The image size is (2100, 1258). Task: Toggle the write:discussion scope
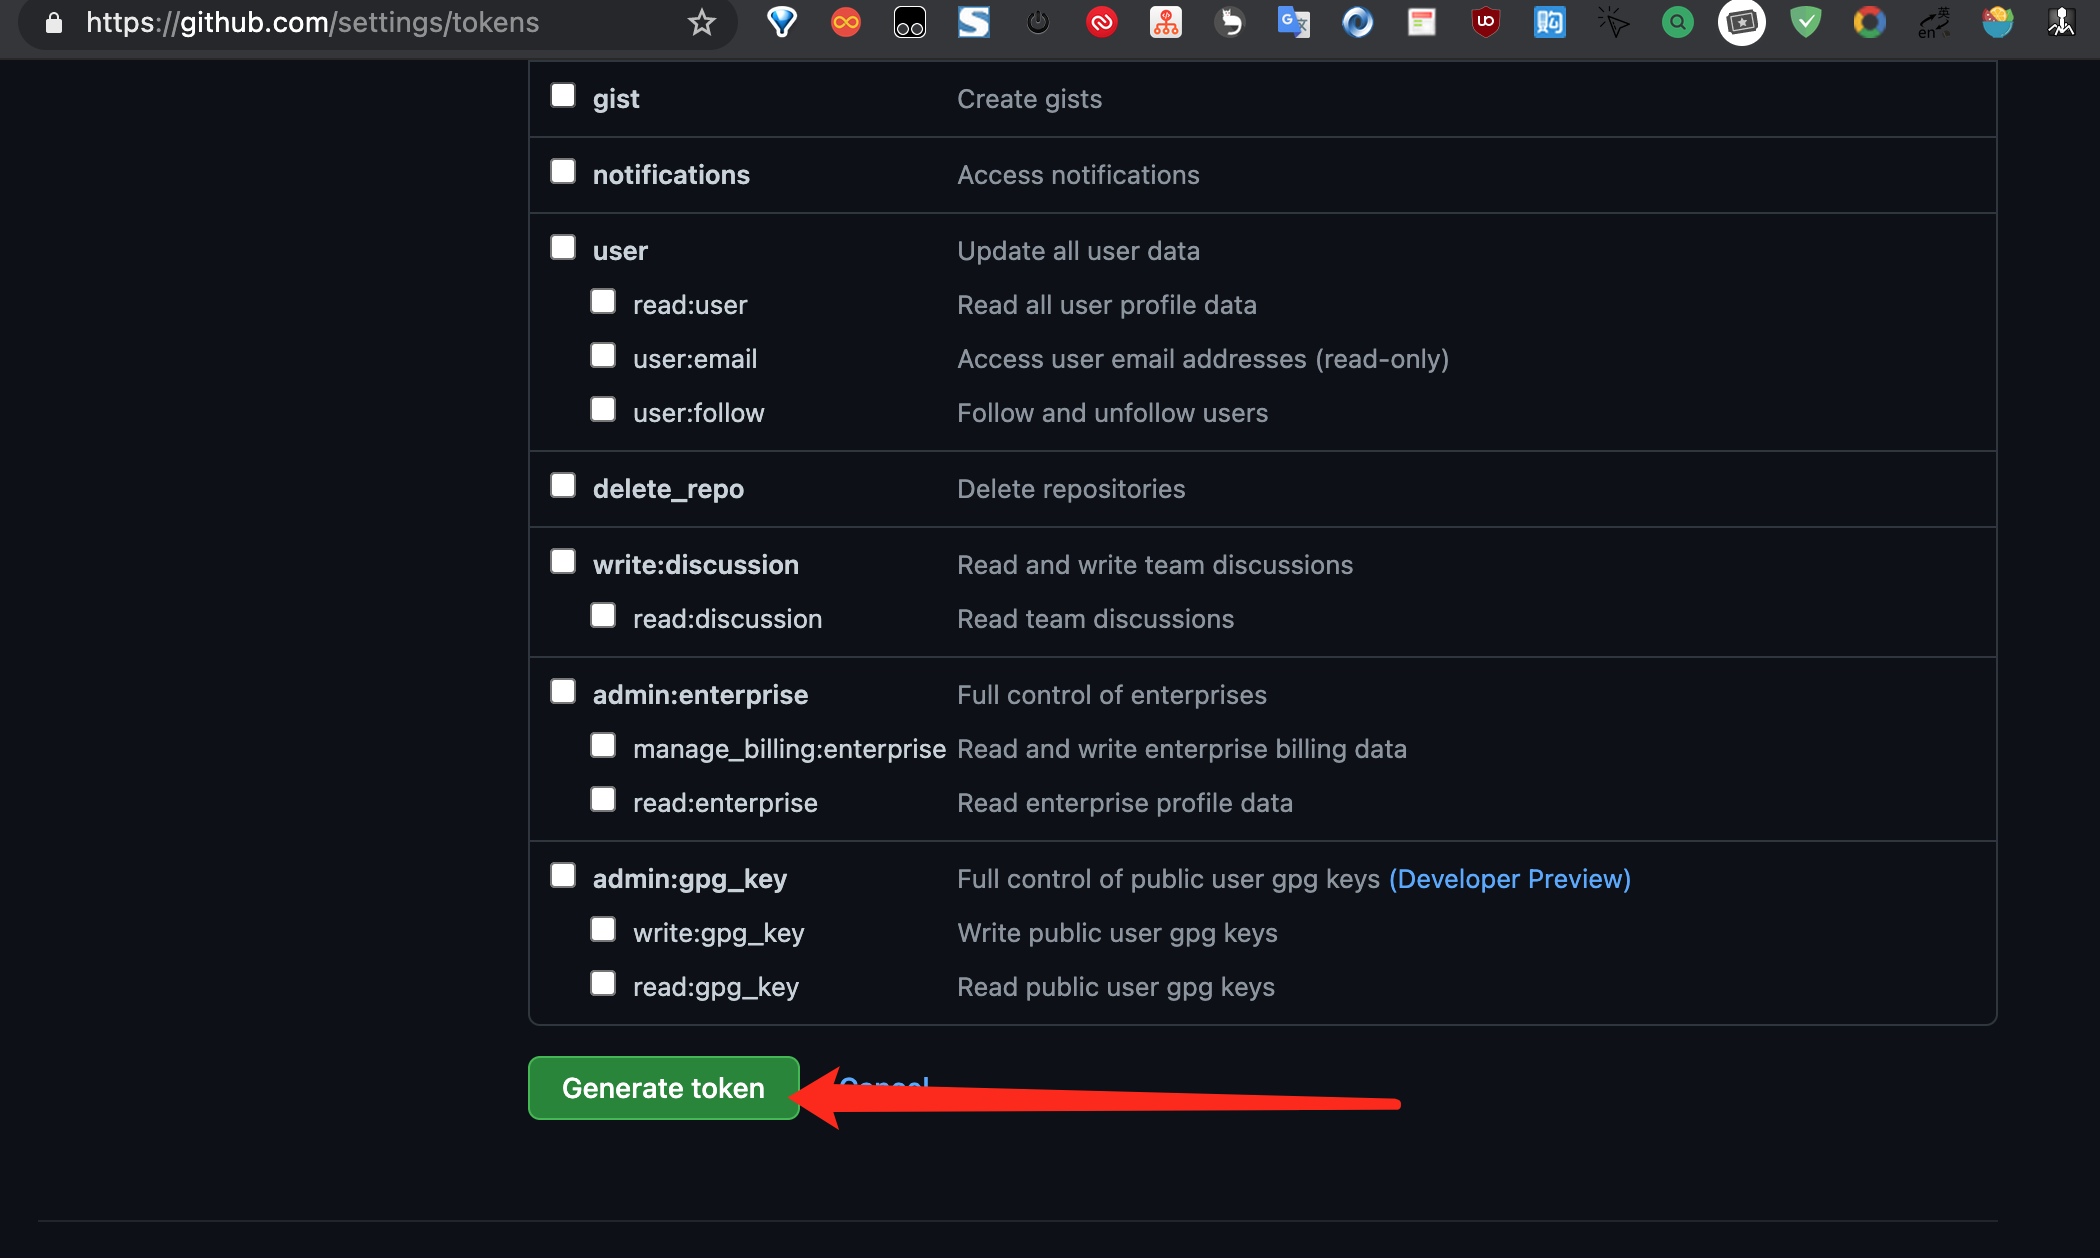point(563,562)
